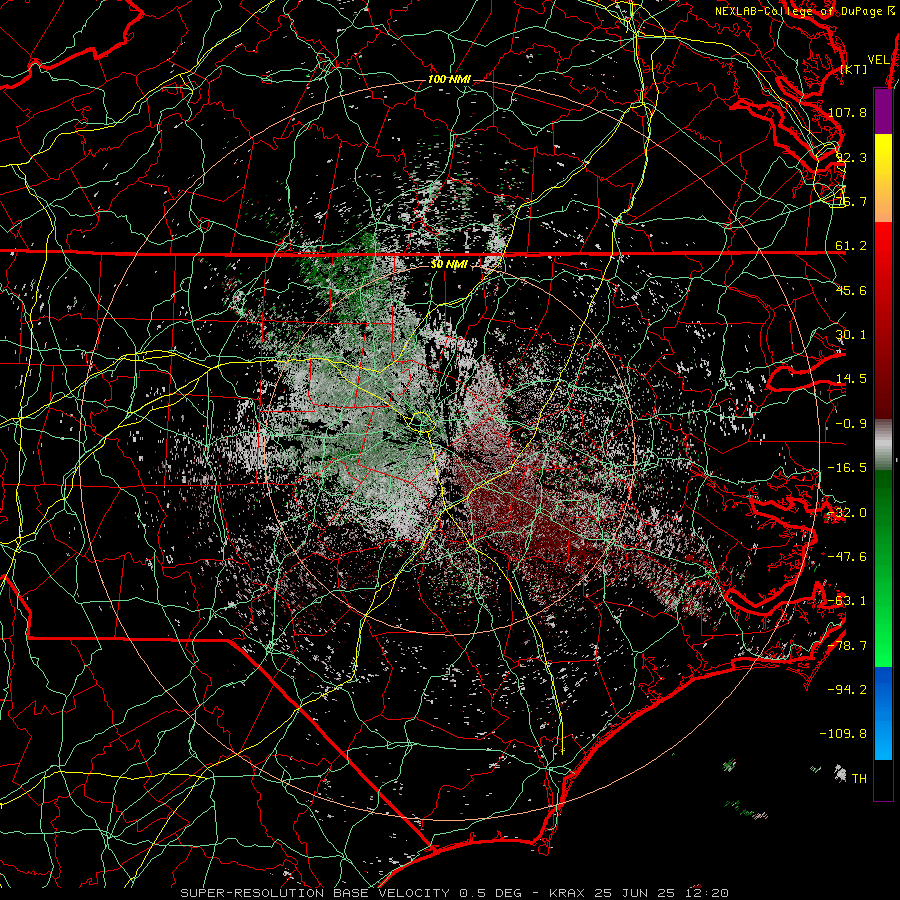The height and width of the screenshot is (900, 900).
Task: Click the 45.6 legend value
Action: [851, 290]
